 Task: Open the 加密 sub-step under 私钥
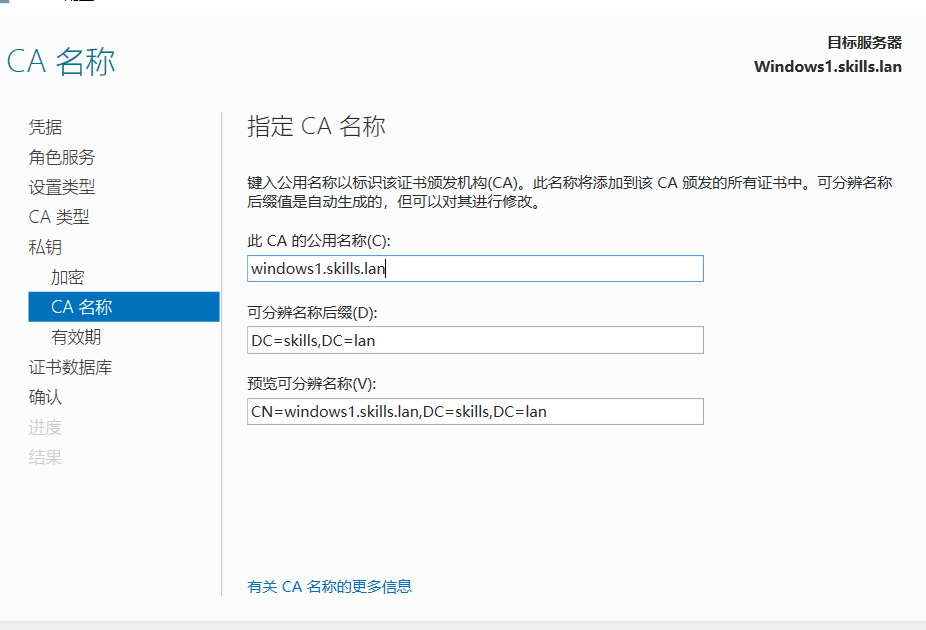(x=68, y=277)
